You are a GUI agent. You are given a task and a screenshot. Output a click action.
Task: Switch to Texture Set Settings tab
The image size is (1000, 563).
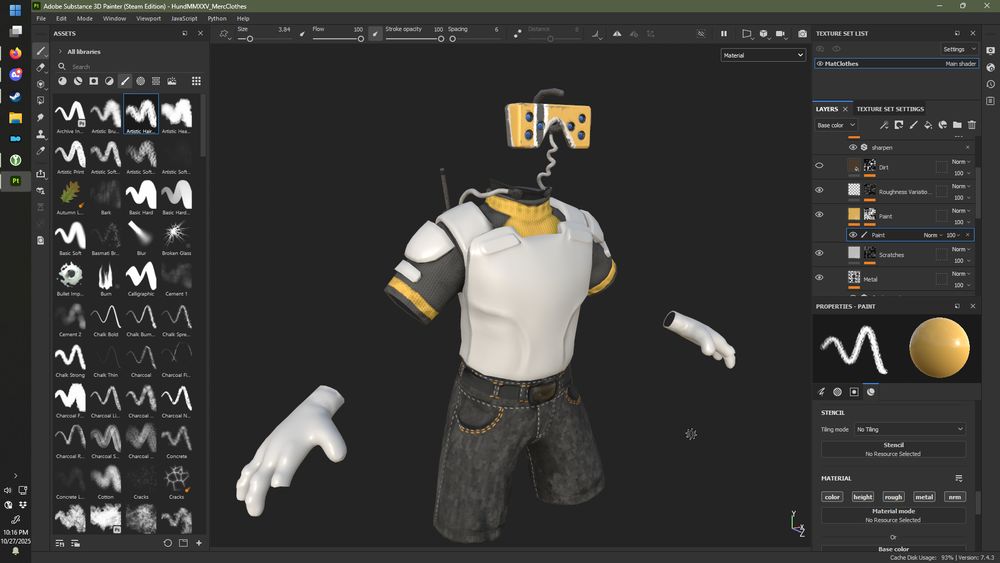890,109
